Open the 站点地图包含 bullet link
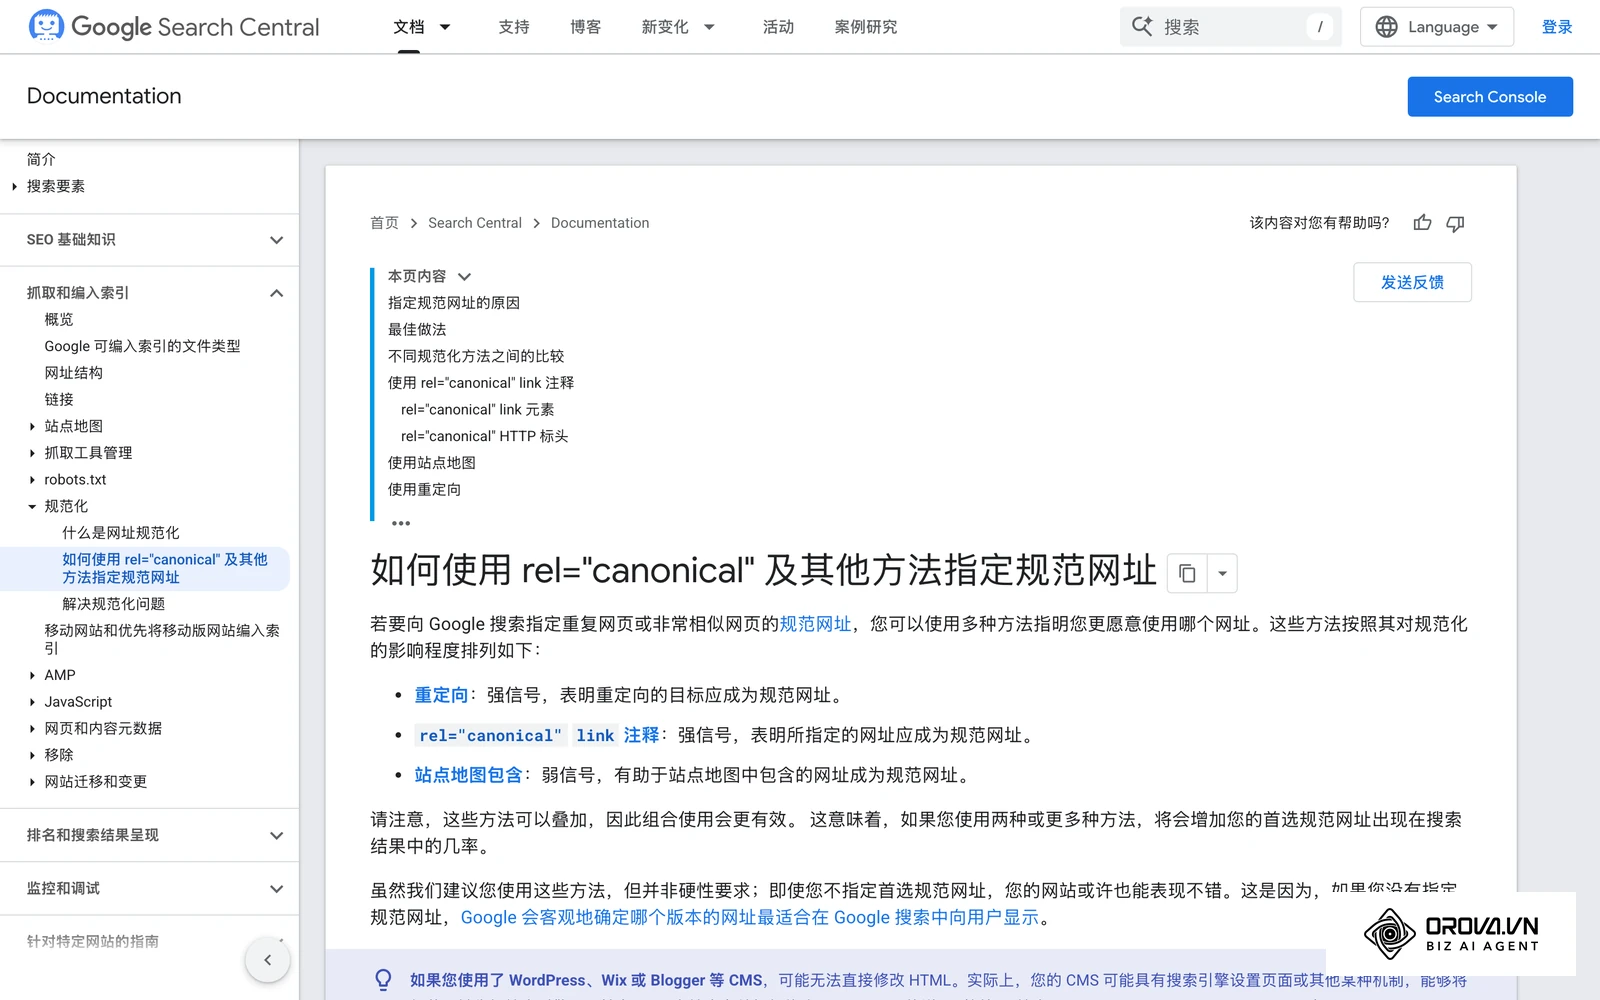Image resolution: width=1600 pixels, height=1000 pixels. 468,775
